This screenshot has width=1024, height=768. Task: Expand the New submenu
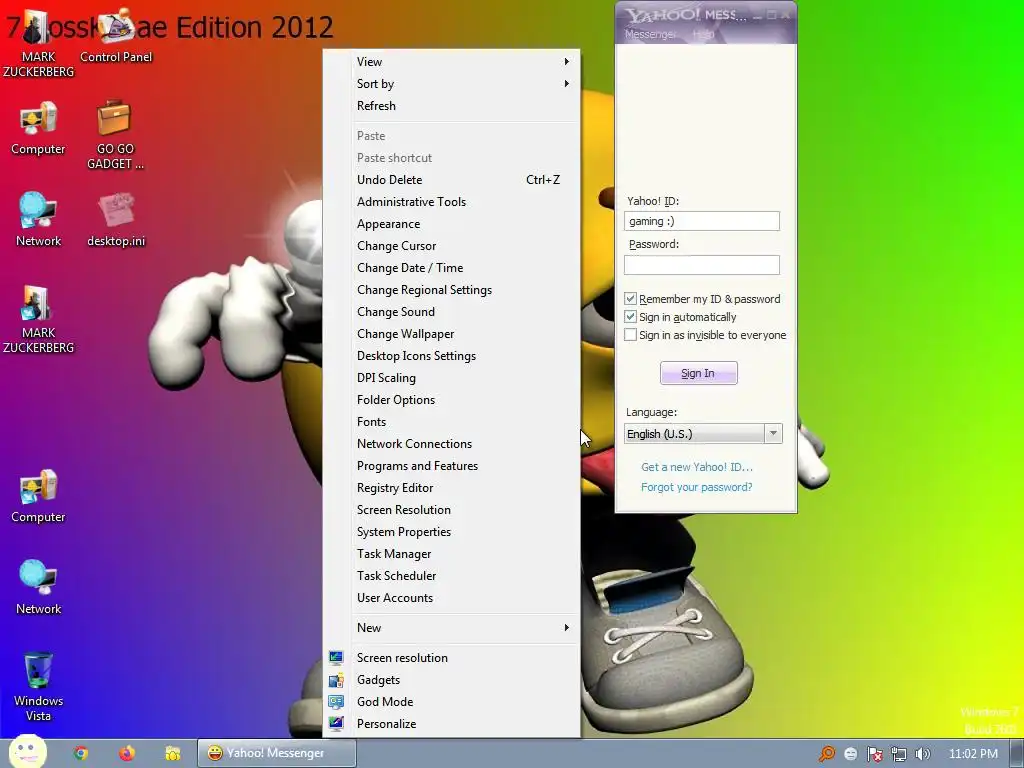[x=451, y=628]
